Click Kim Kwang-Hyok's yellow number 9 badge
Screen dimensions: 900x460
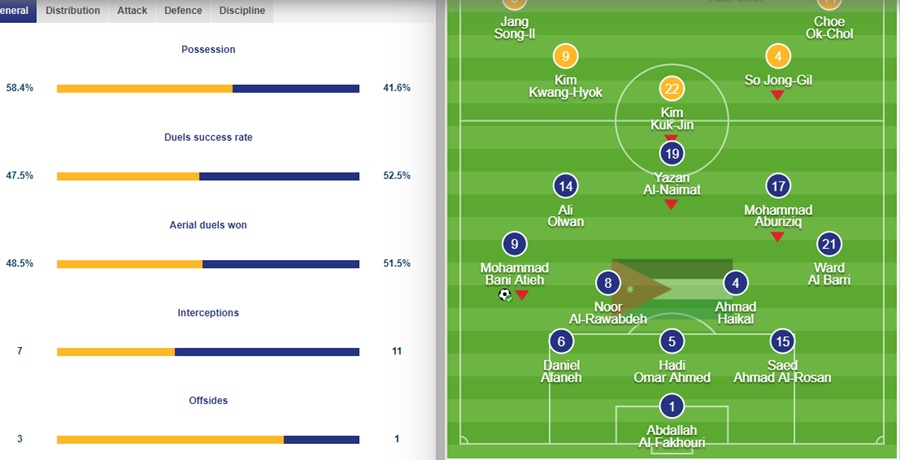[x=565, y=57]
